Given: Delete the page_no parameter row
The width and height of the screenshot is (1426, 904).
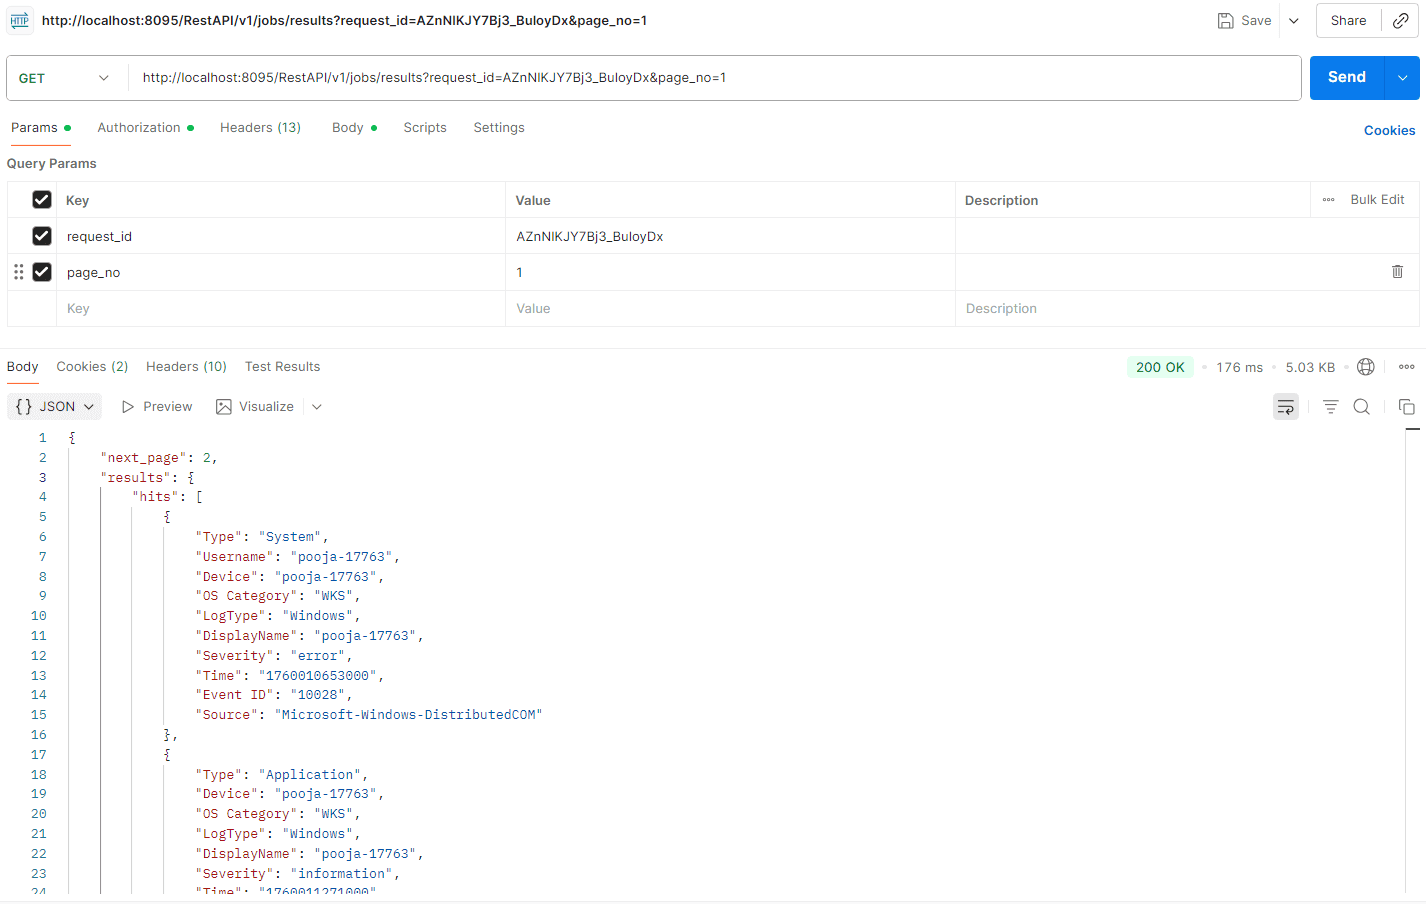Looking at the screenshot, I should [x=1397, y=272].
